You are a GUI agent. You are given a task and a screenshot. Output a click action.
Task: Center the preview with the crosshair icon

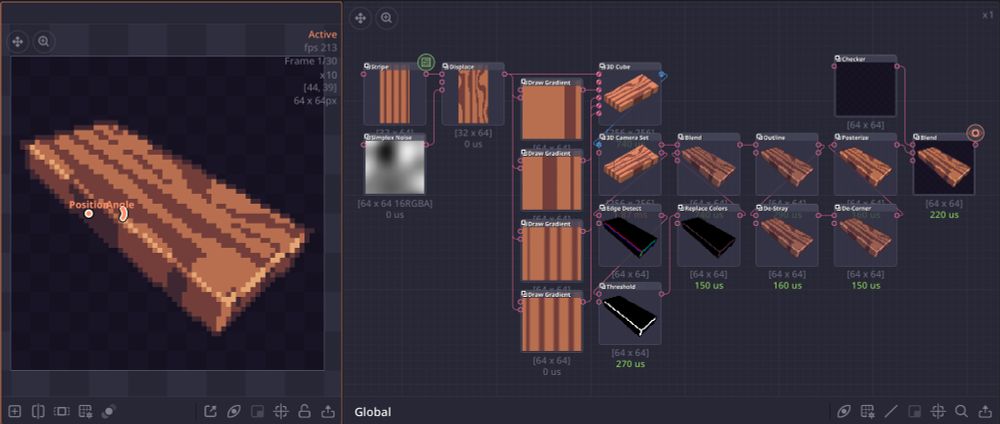click(x=281, y=411)
